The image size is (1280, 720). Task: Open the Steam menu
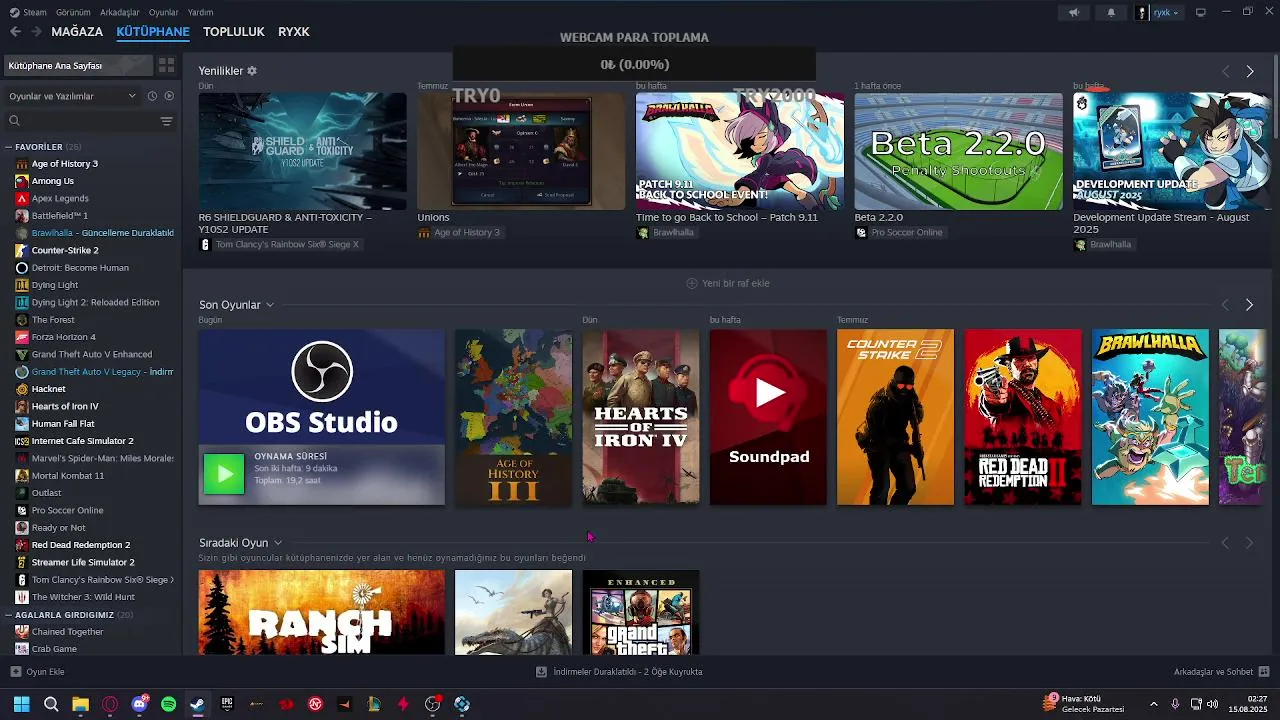click(29, 12)
